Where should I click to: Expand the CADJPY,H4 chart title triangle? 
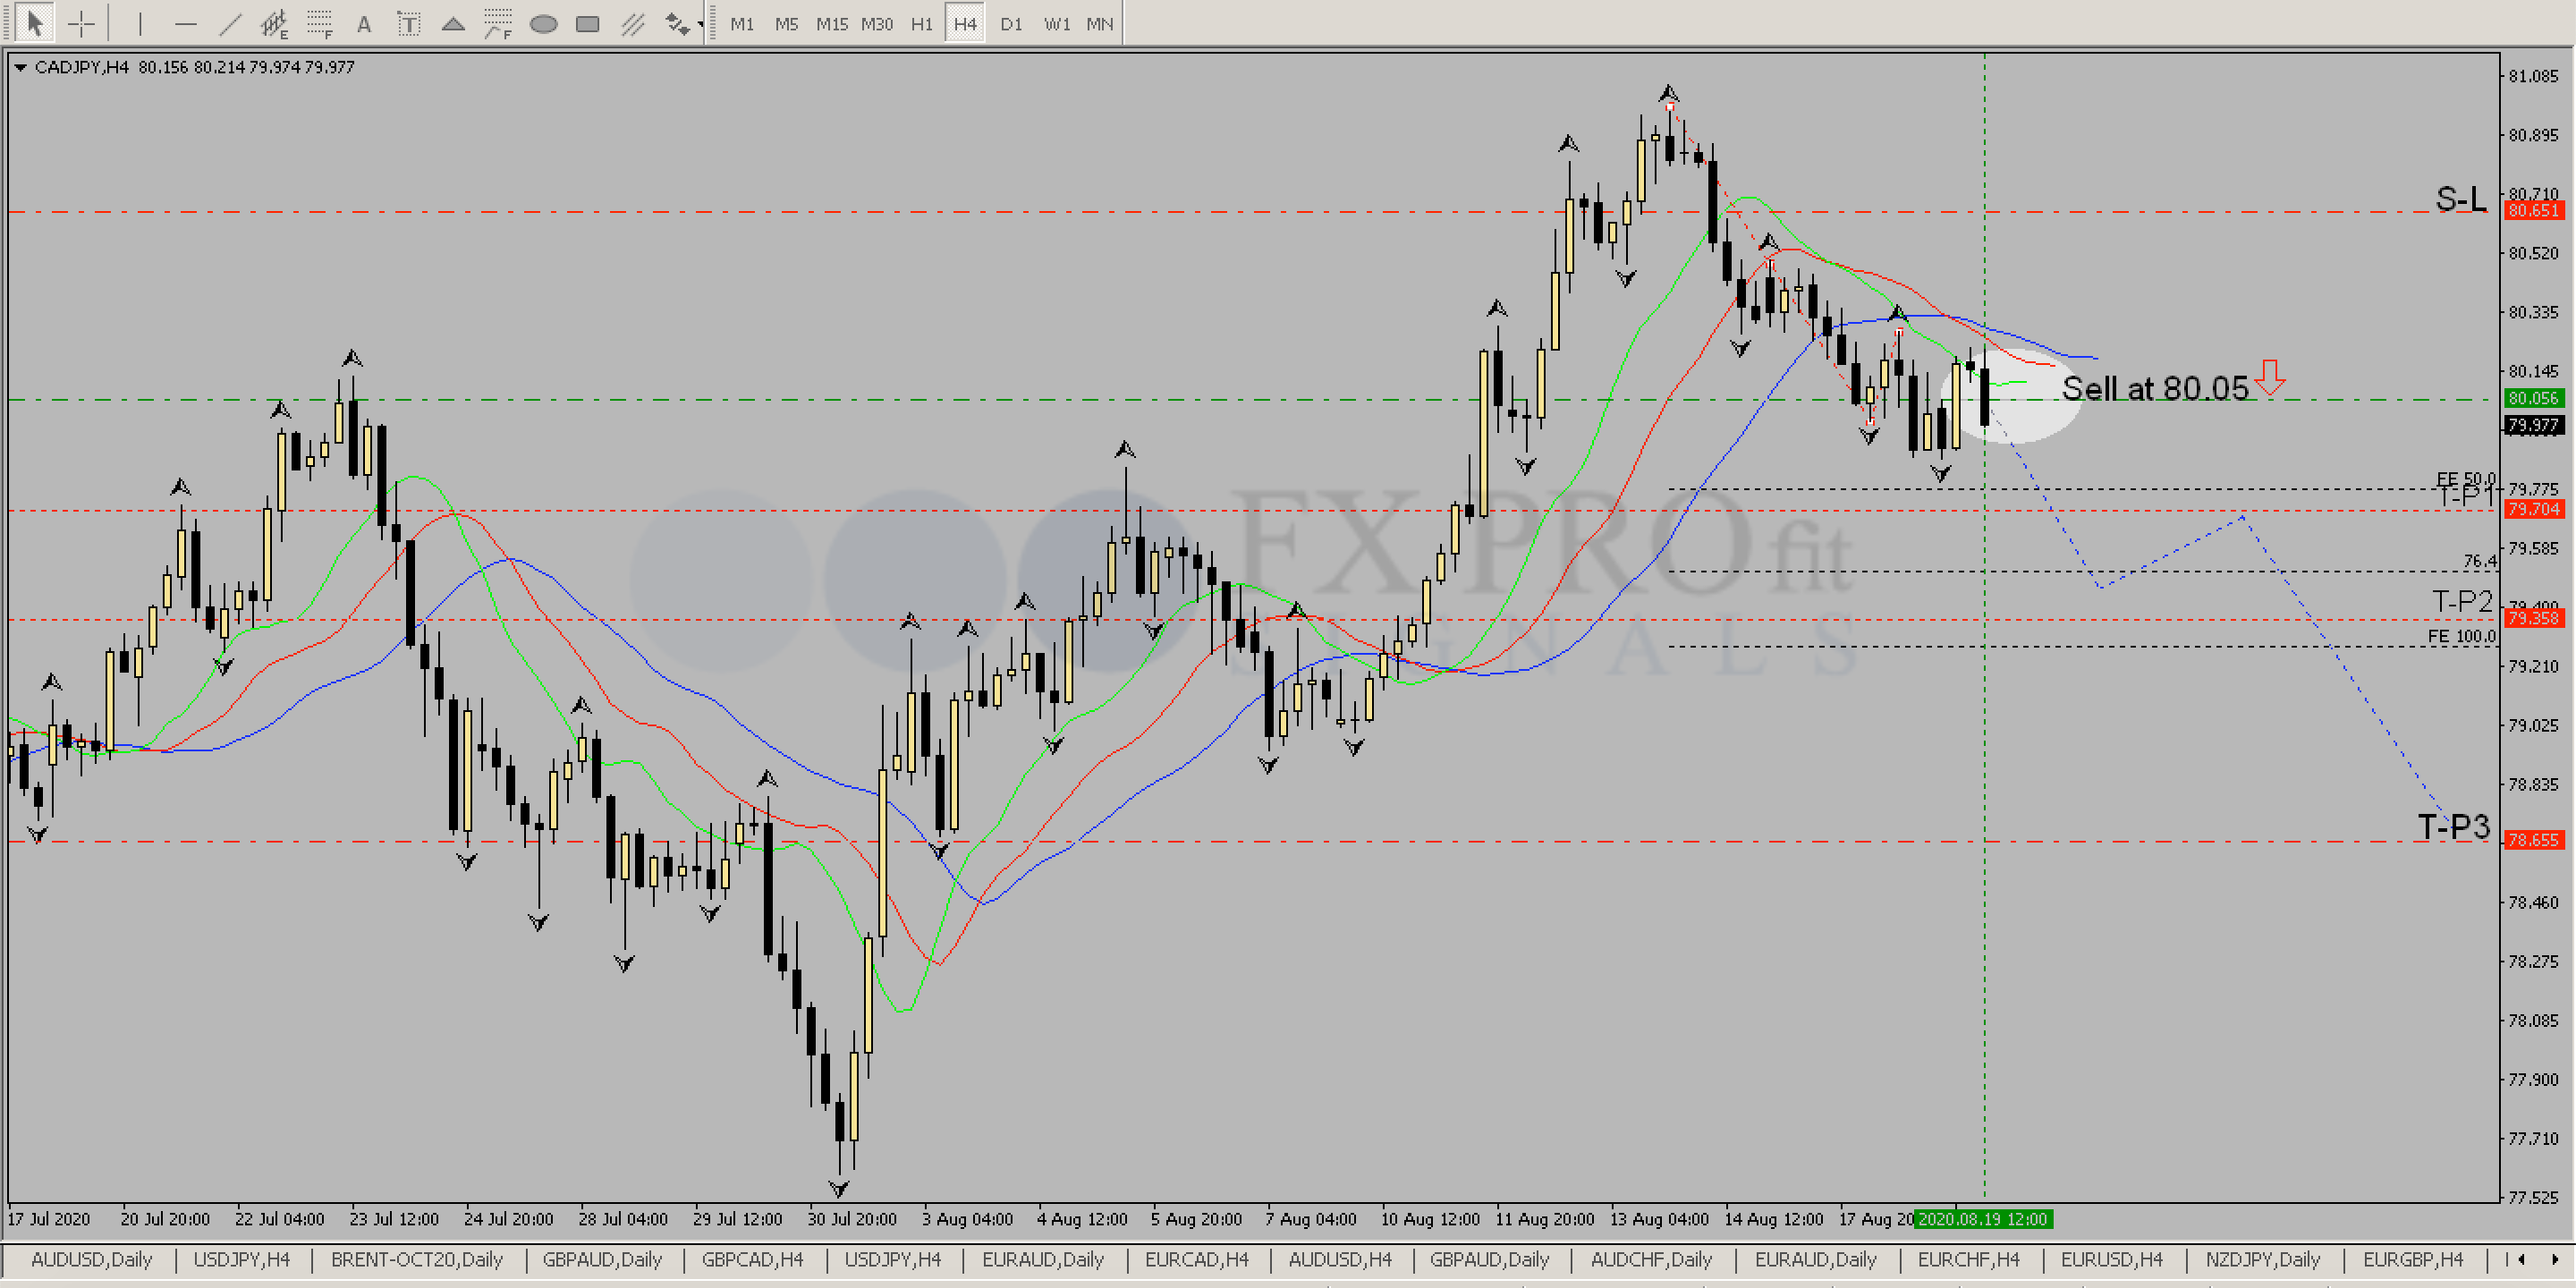pyautogui.click(x=20, y=67)
